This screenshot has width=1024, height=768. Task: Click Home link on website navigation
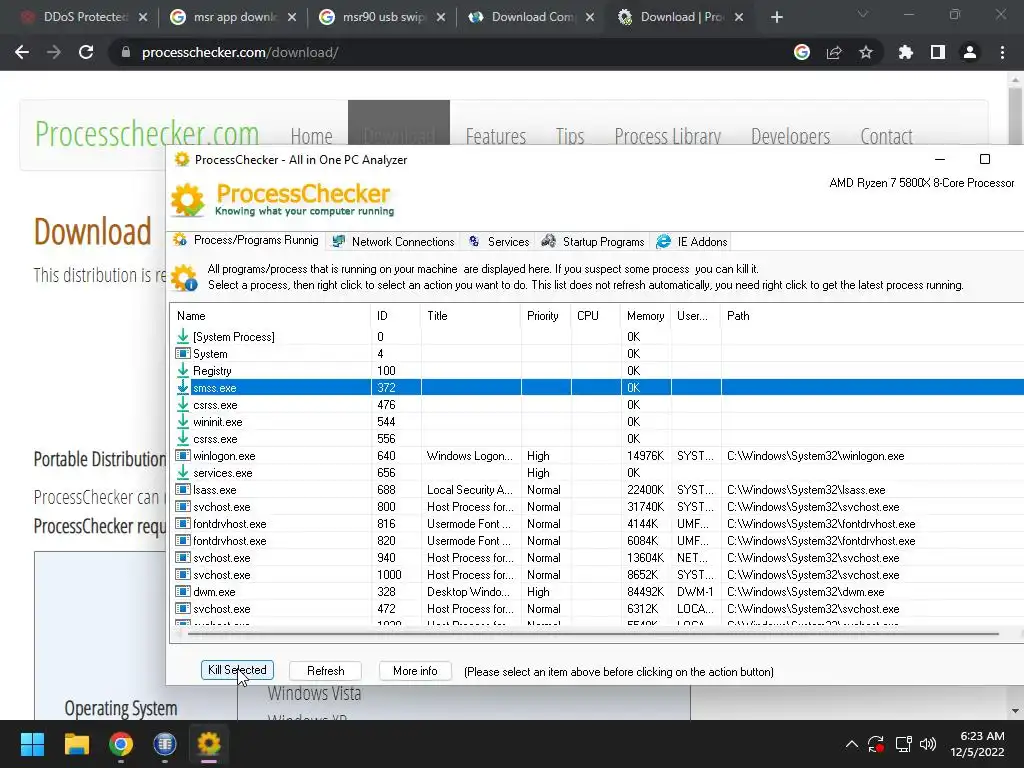click(312, 136)
